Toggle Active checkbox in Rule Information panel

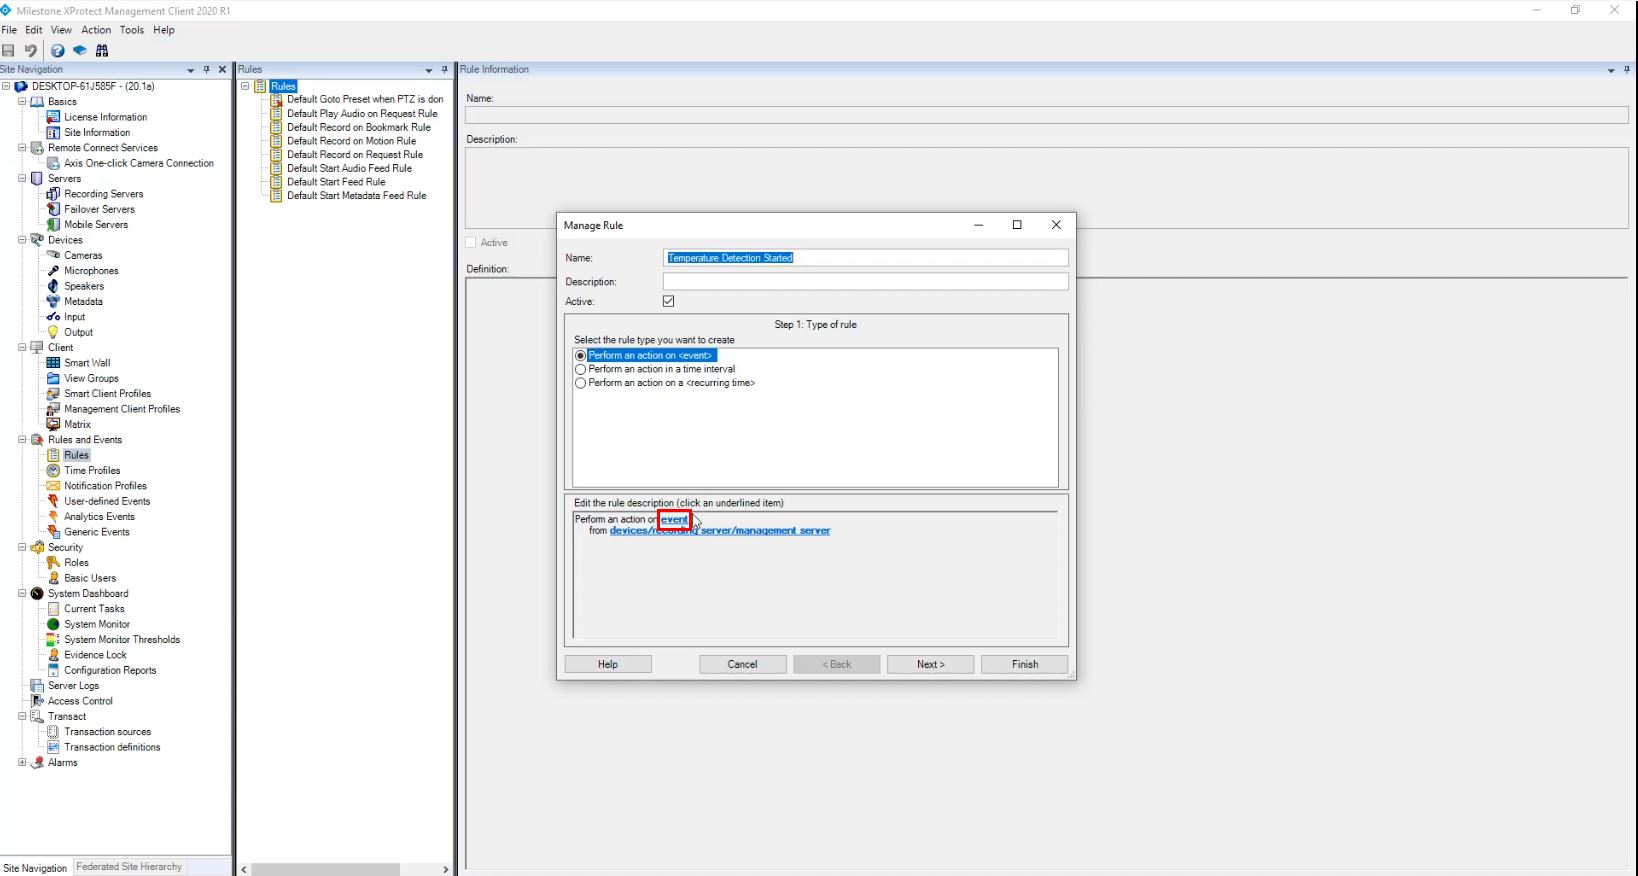click(471, 243)
